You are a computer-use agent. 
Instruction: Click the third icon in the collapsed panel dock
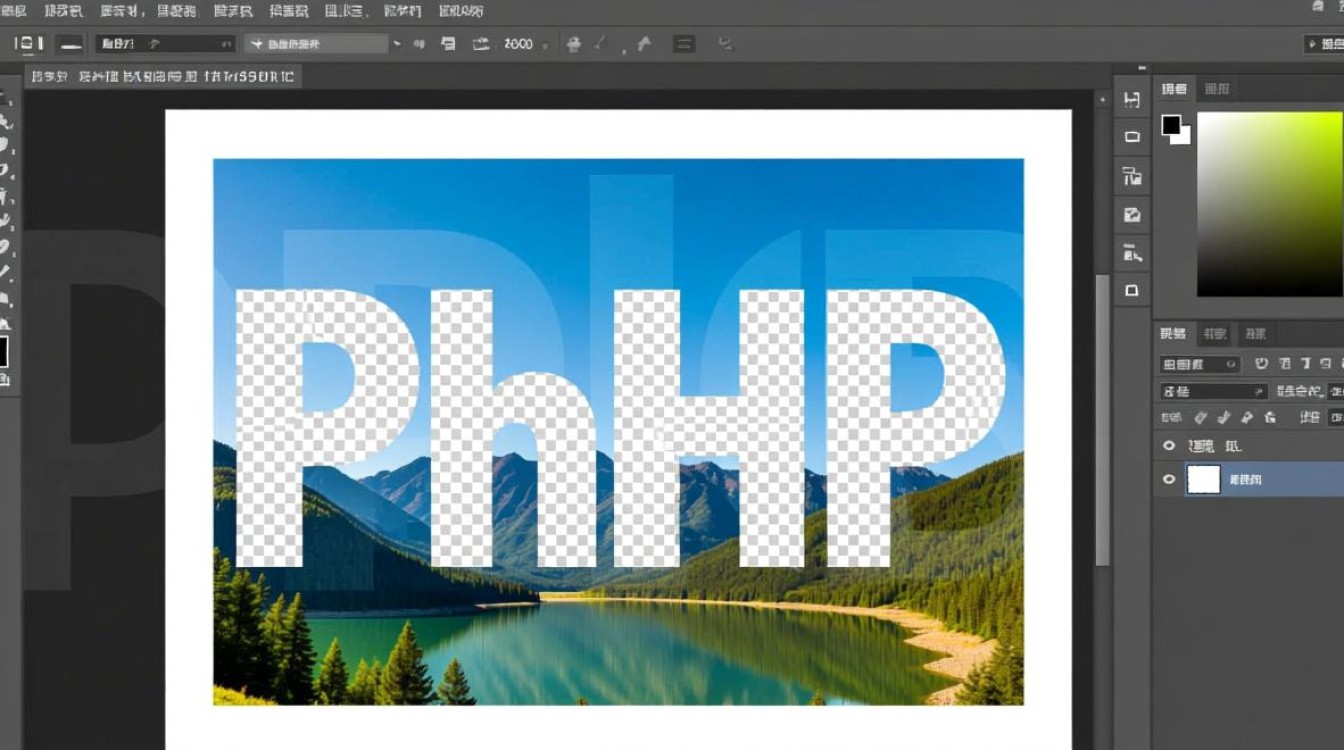click(1132, 177)
